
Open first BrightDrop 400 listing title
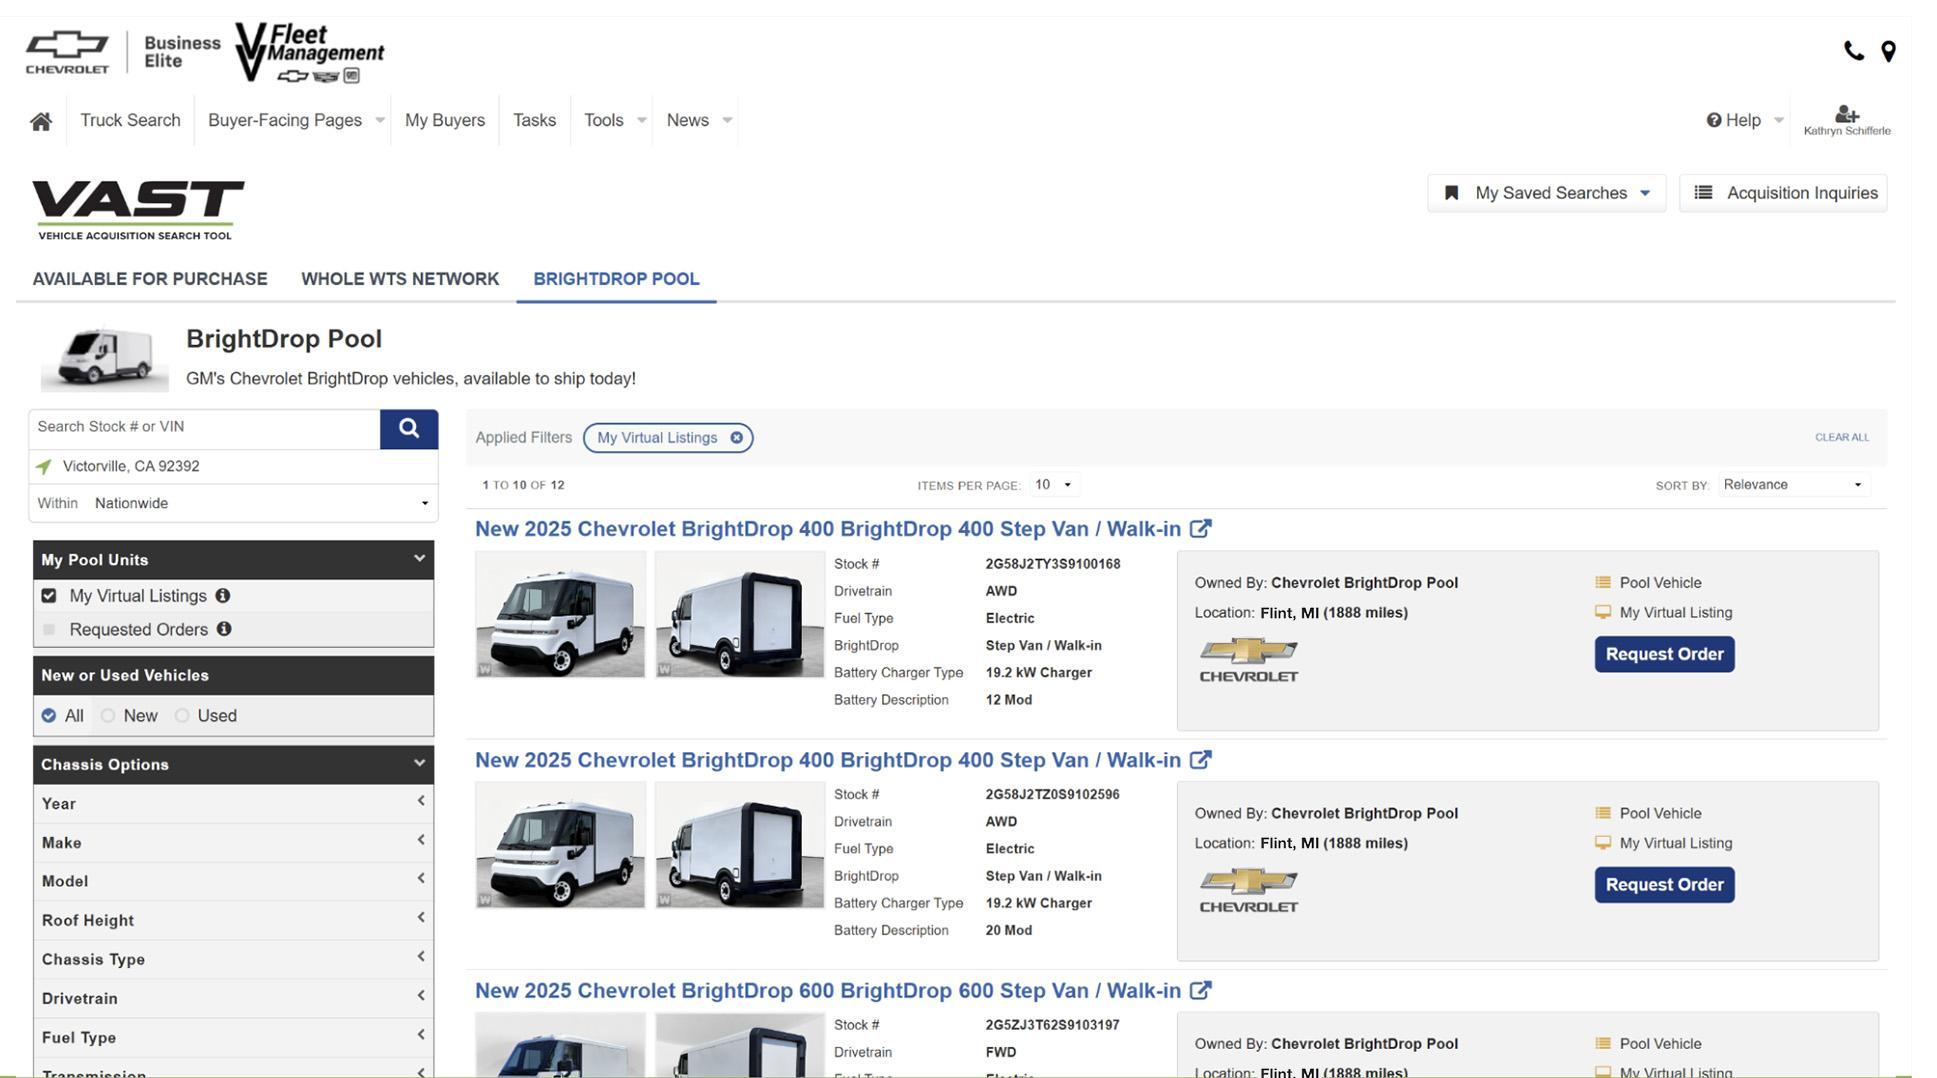[x=828, y=529]
